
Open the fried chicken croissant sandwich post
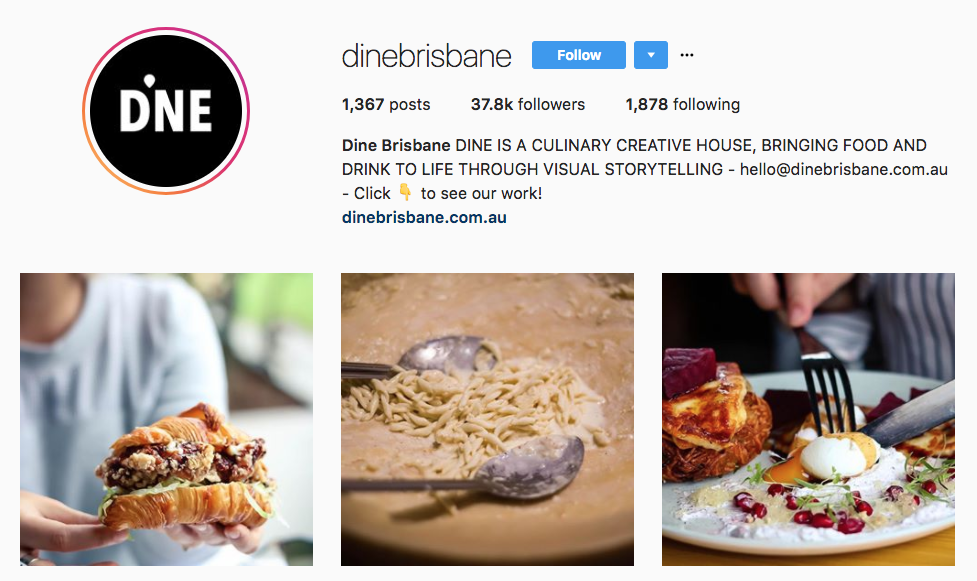[166, 420]
